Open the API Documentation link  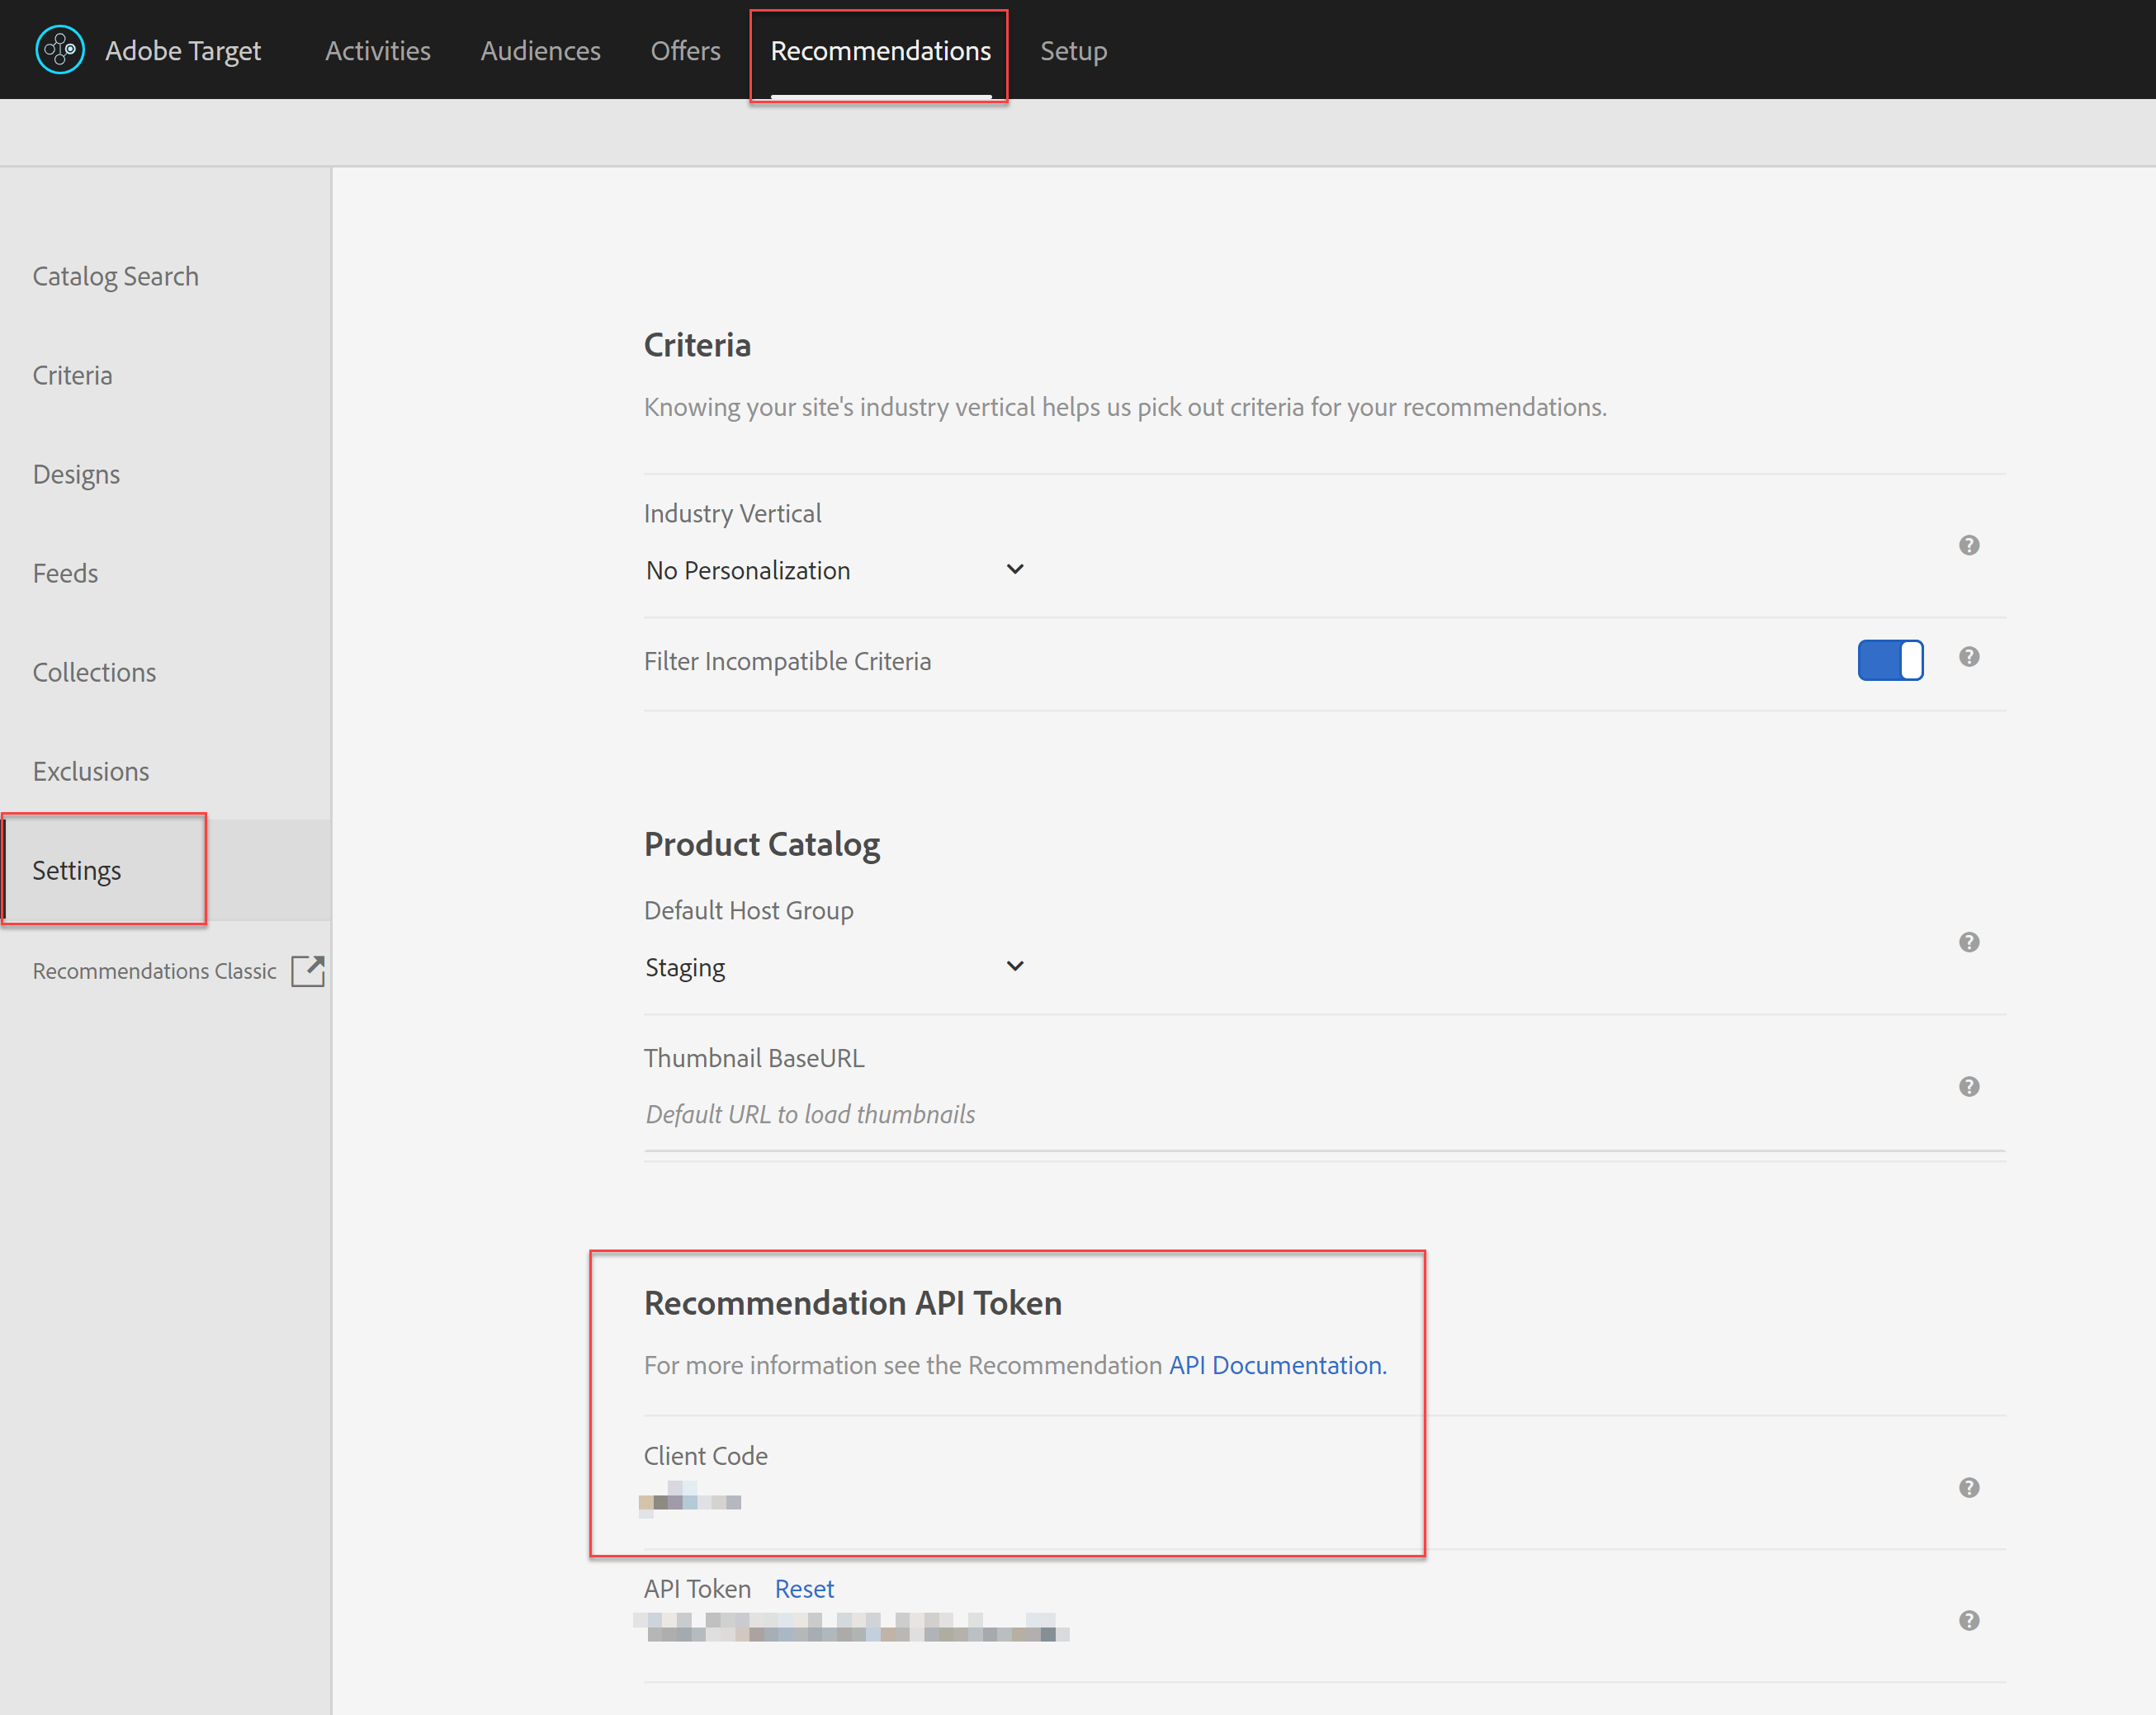point(1277,1365)
